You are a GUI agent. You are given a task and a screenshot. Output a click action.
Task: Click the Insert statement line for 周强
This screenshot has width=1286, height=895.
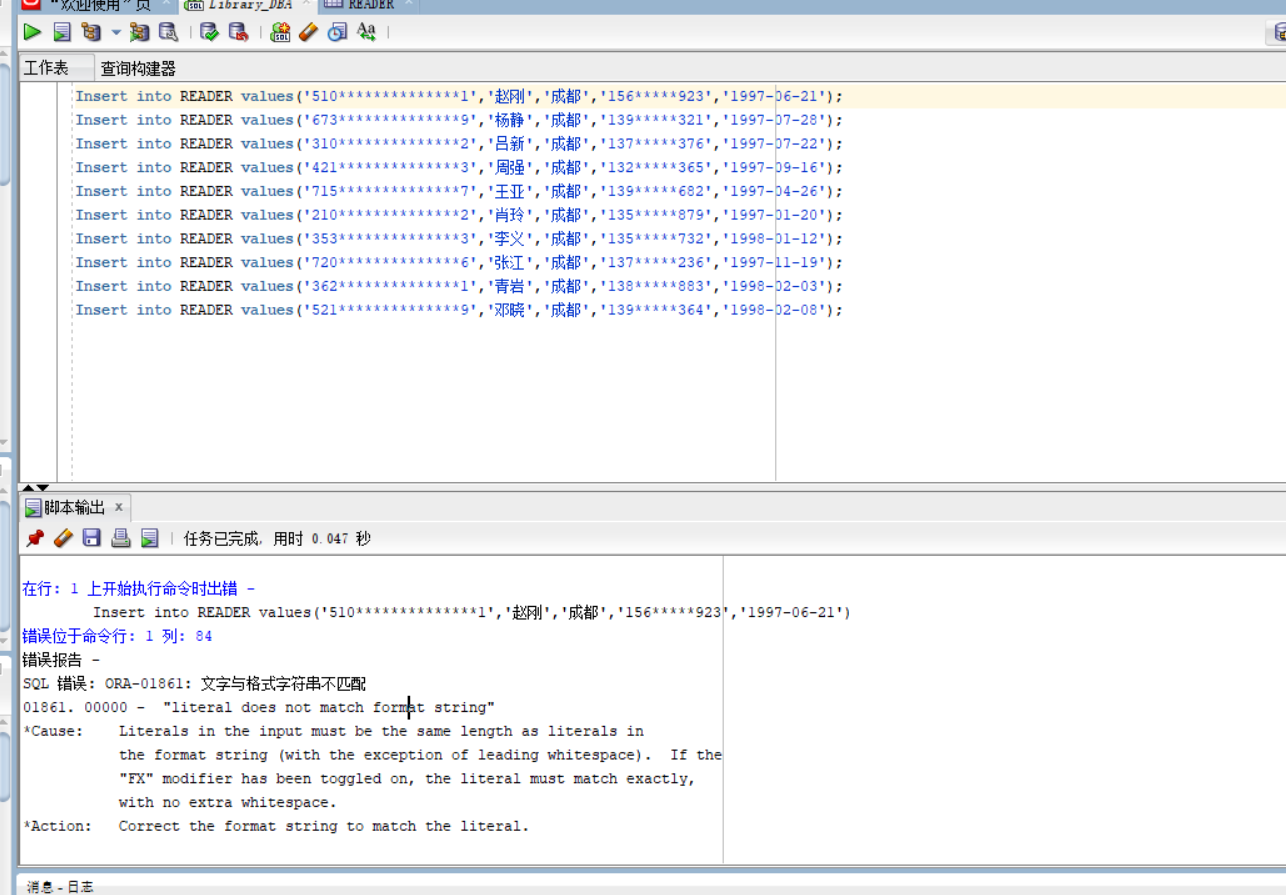pos(459,168)
